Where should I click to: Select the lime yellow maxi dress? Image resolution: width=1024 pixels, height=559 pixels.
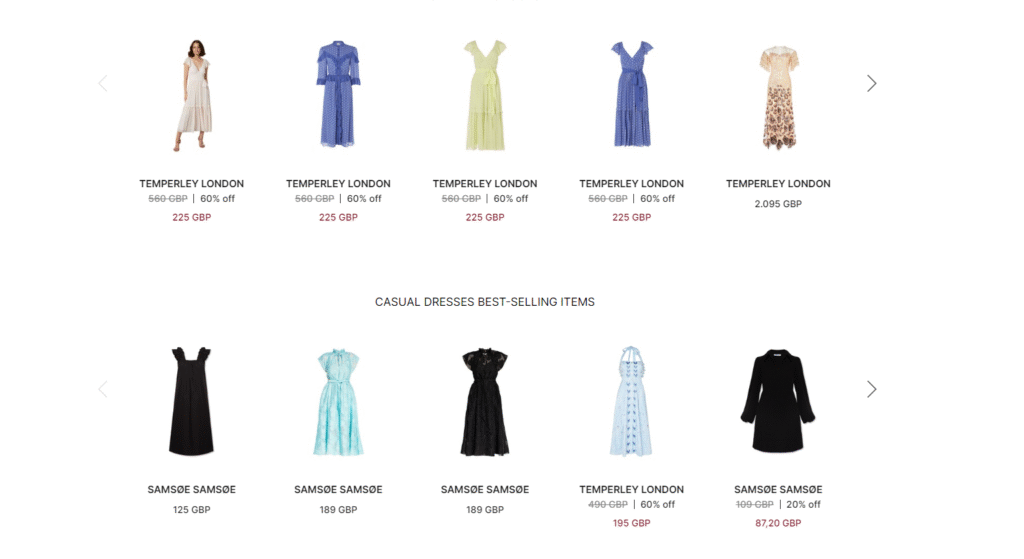(485, 95)
